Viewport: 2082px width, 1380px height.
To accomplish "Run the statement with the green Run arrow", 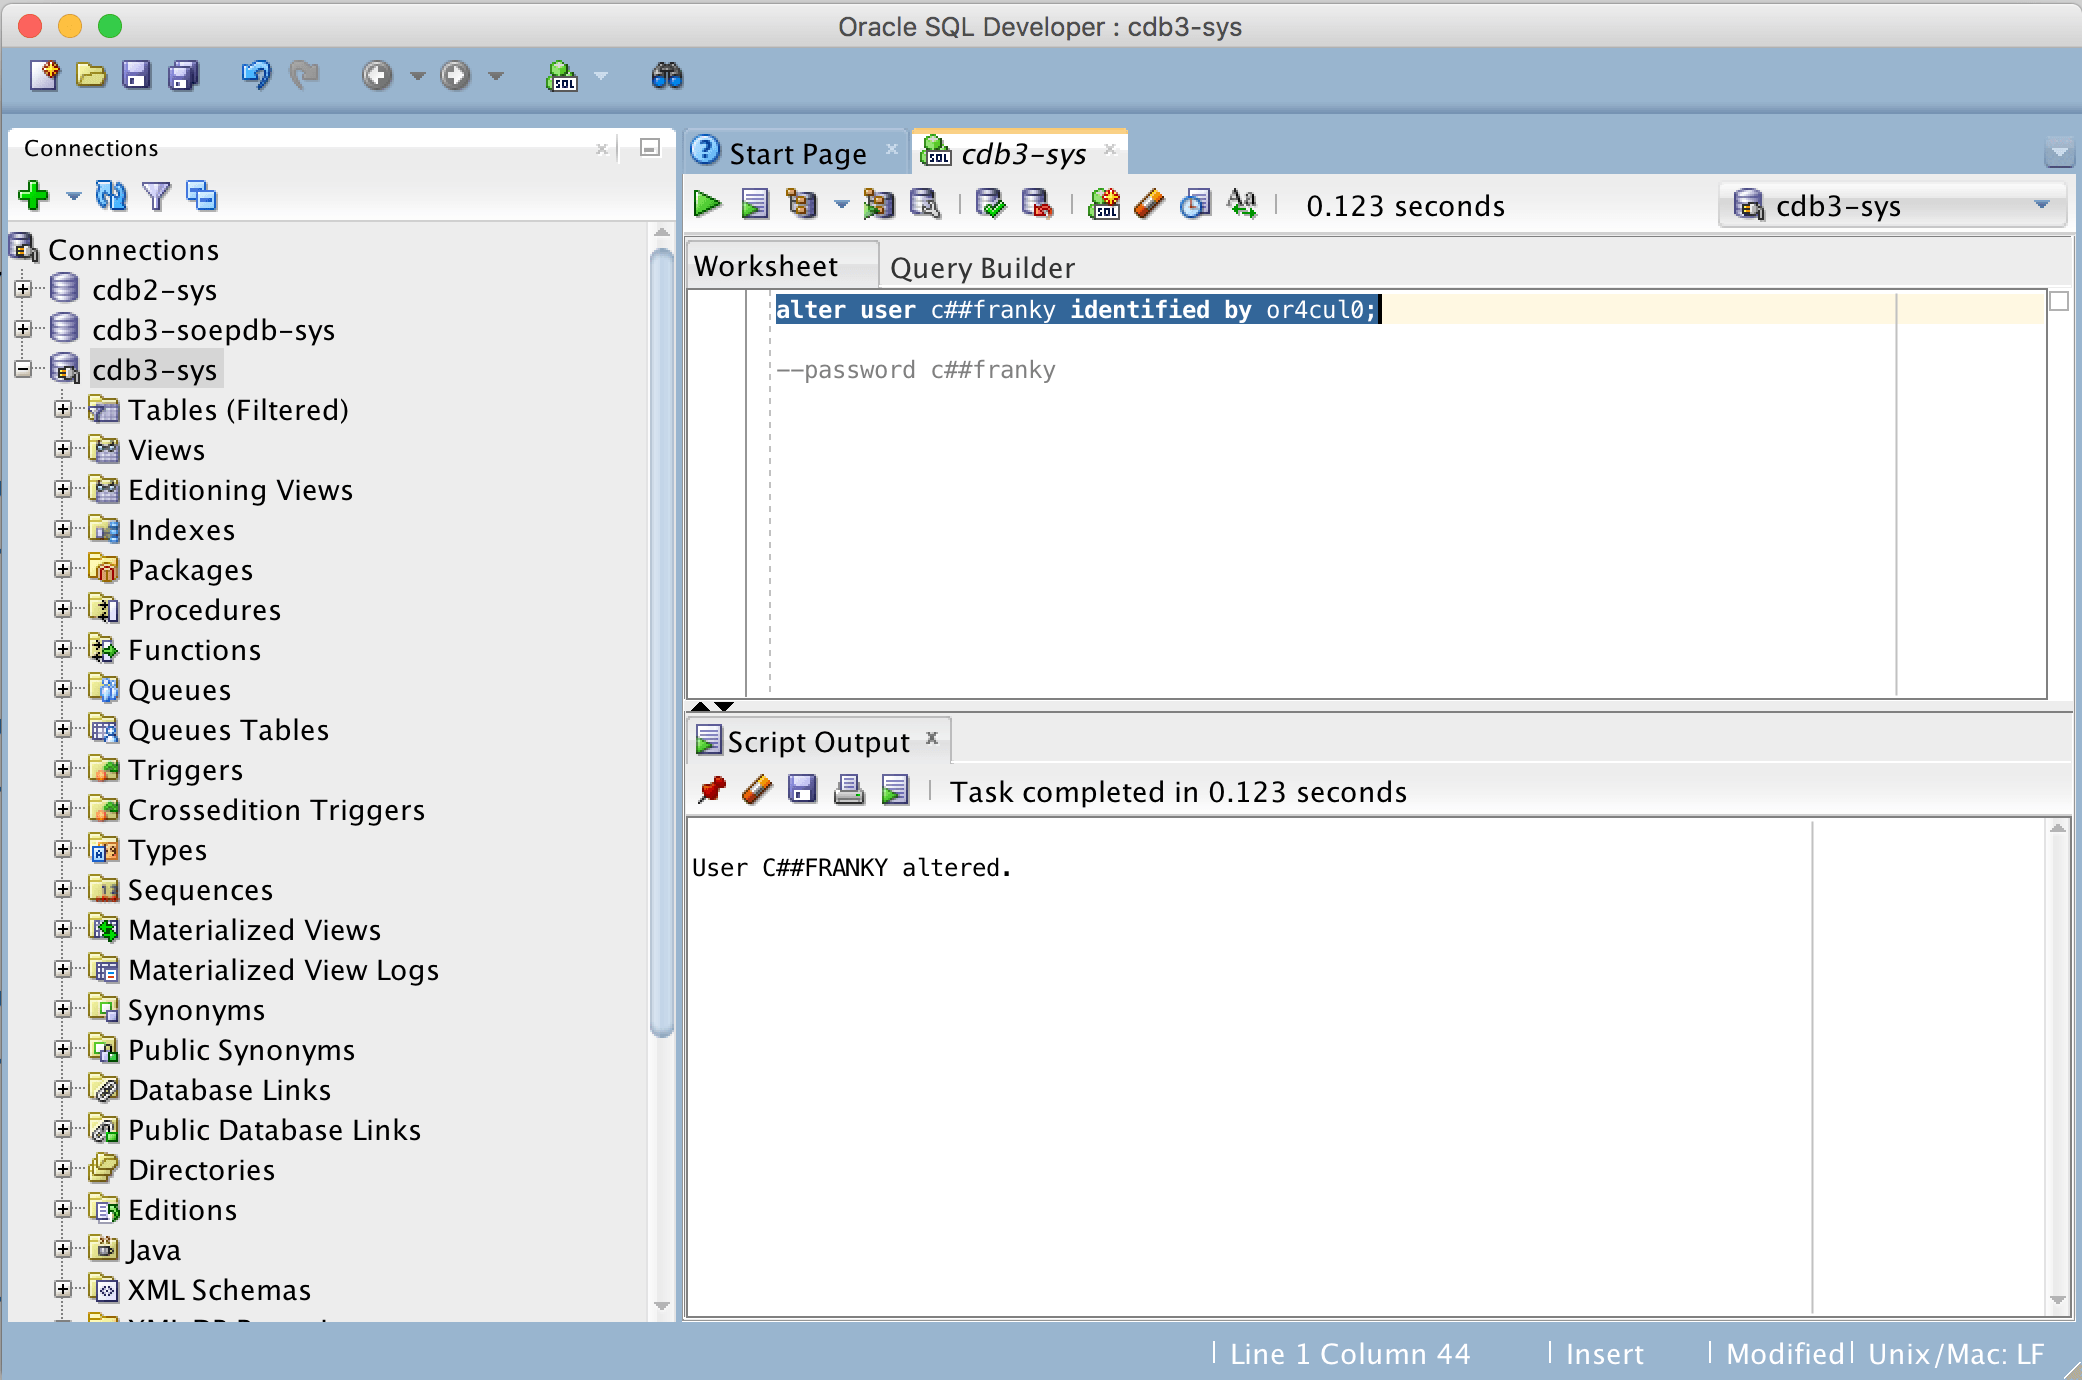I will 708,205.
